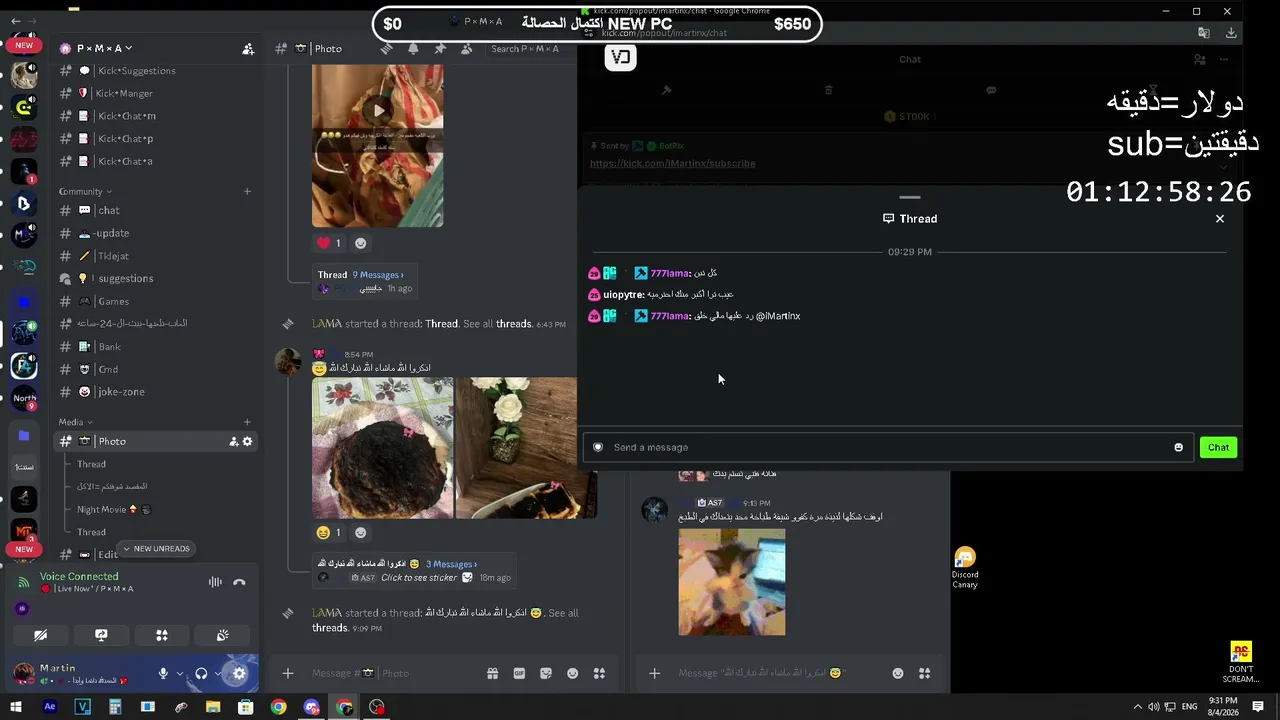Share your screen in voice panel
Viewport: 1280px width, 720px height.
pos(101,635)
